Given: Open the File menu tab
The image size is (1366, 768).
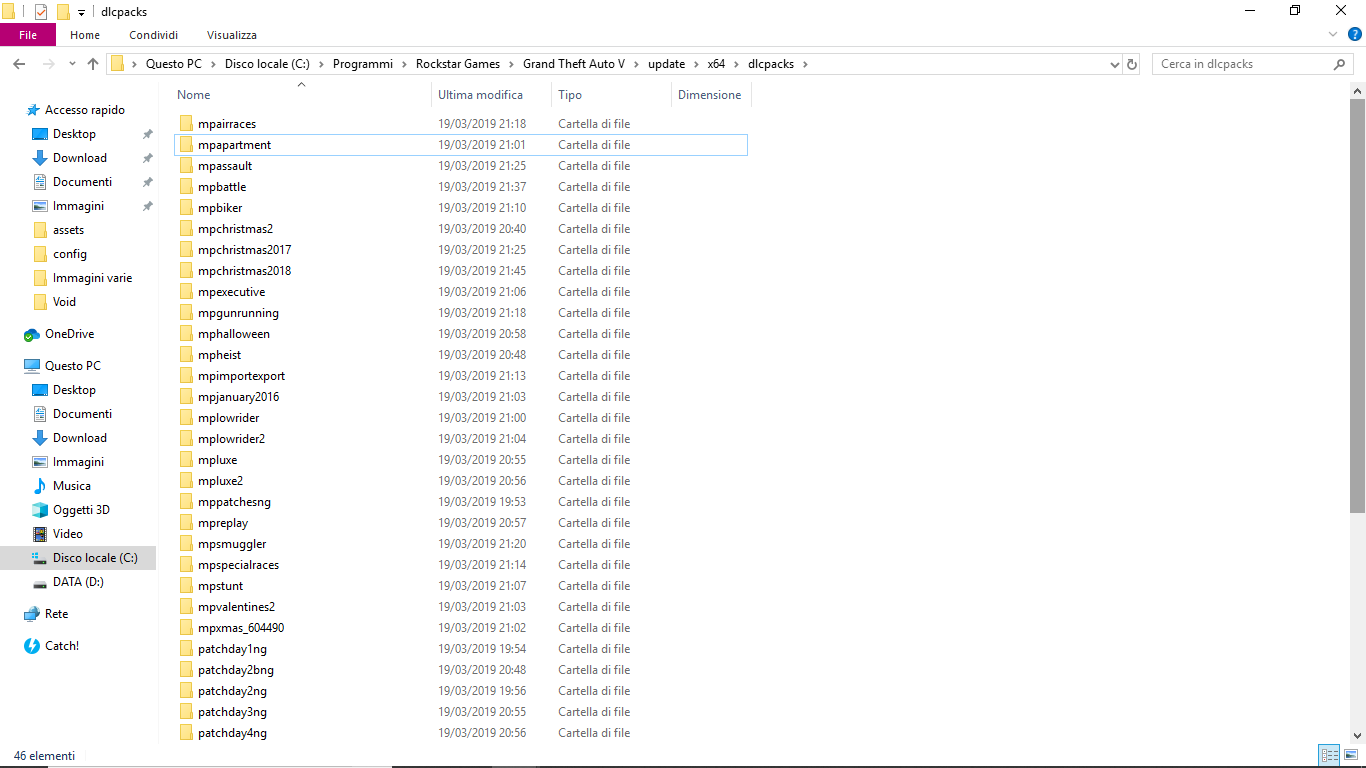Looking at the screenshot, I should click(28, 35).
